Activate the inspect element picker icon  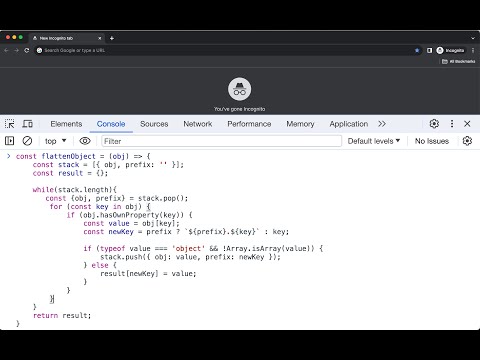pyautogui.click(x=10, y=124)
